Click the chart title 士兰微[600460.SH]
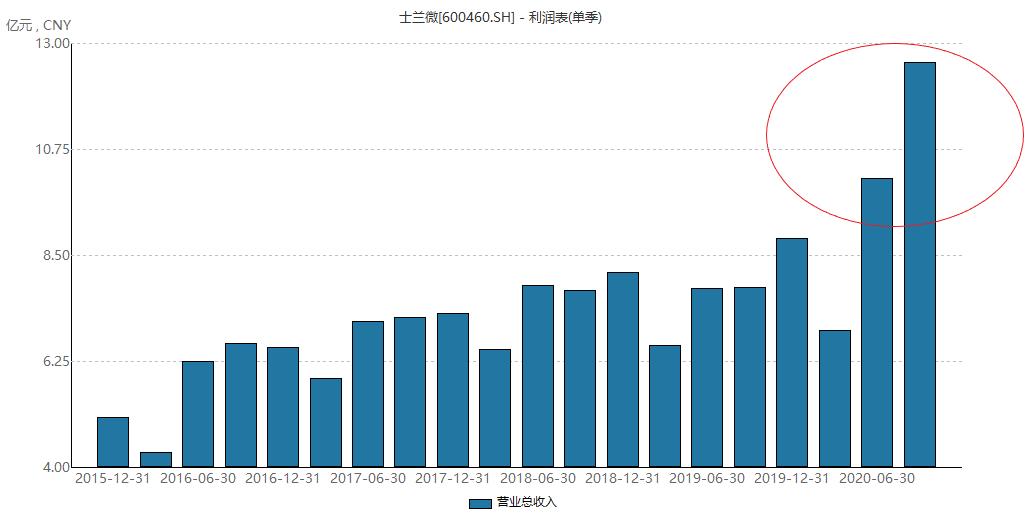The width and height of the screenshot is (1033, 523). coord(457,18)
